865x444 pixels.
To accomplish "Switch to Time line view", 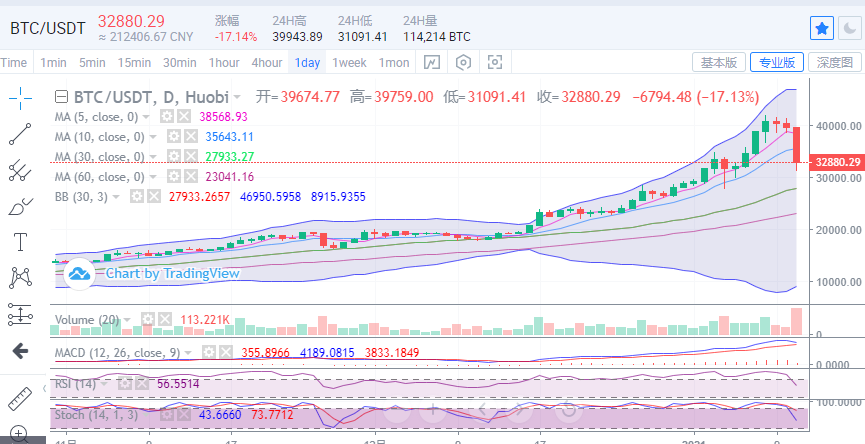I will (14, 62).
